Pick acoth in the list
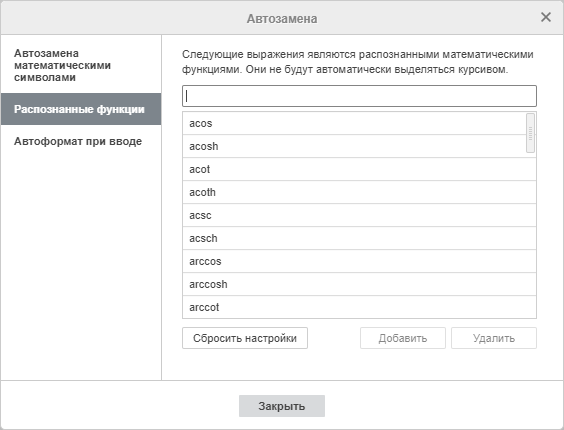Screen dimensions: 564x430 tap(359, 193)
